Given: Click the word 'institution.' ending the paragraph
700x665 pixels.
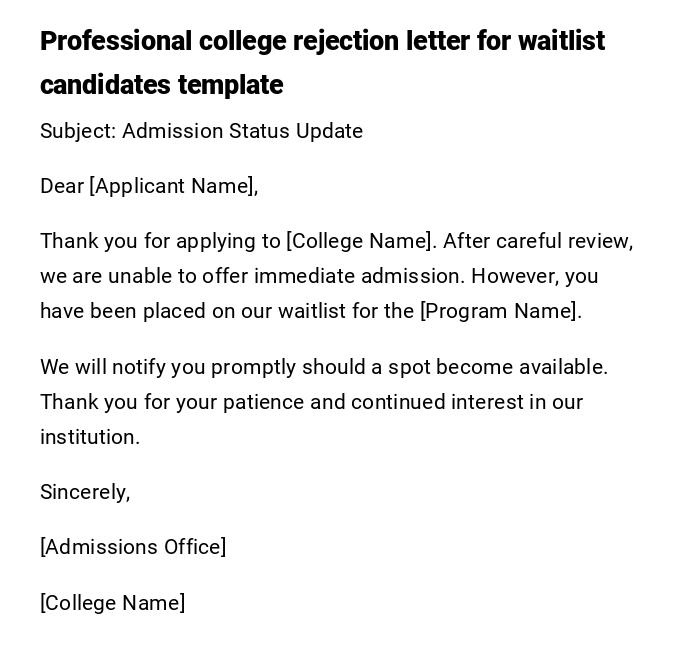Looking at the screenshot, I should [90, 437].
